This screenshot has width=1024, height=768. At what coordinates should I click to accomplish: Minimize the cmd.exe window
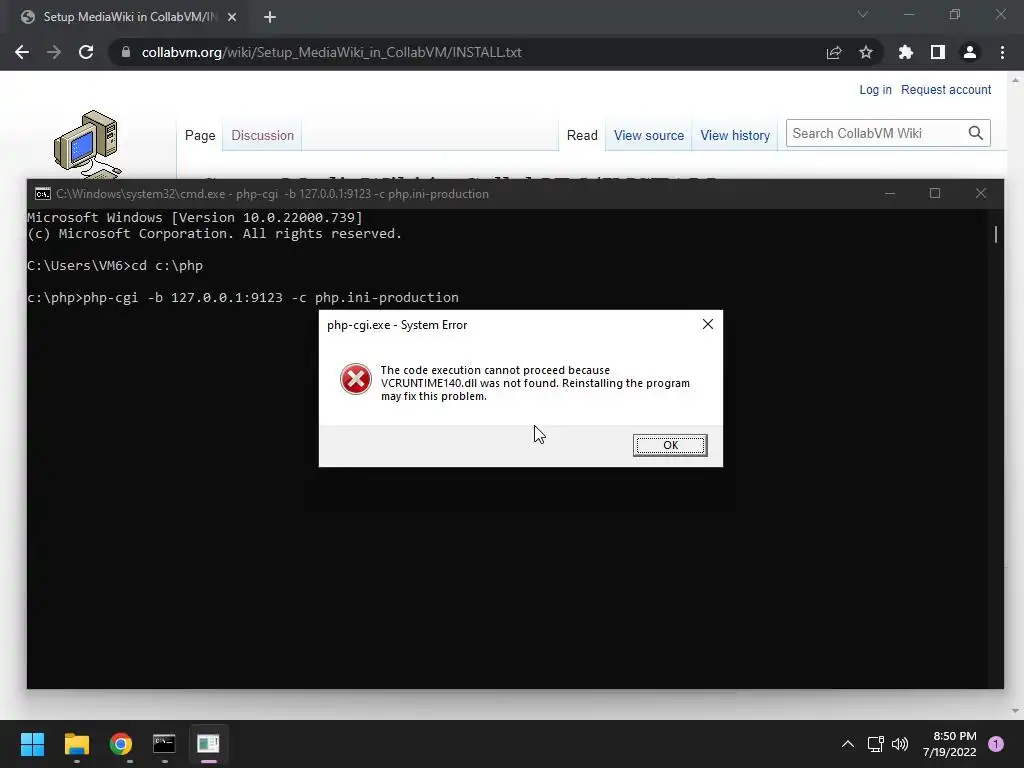pos(889,193)
